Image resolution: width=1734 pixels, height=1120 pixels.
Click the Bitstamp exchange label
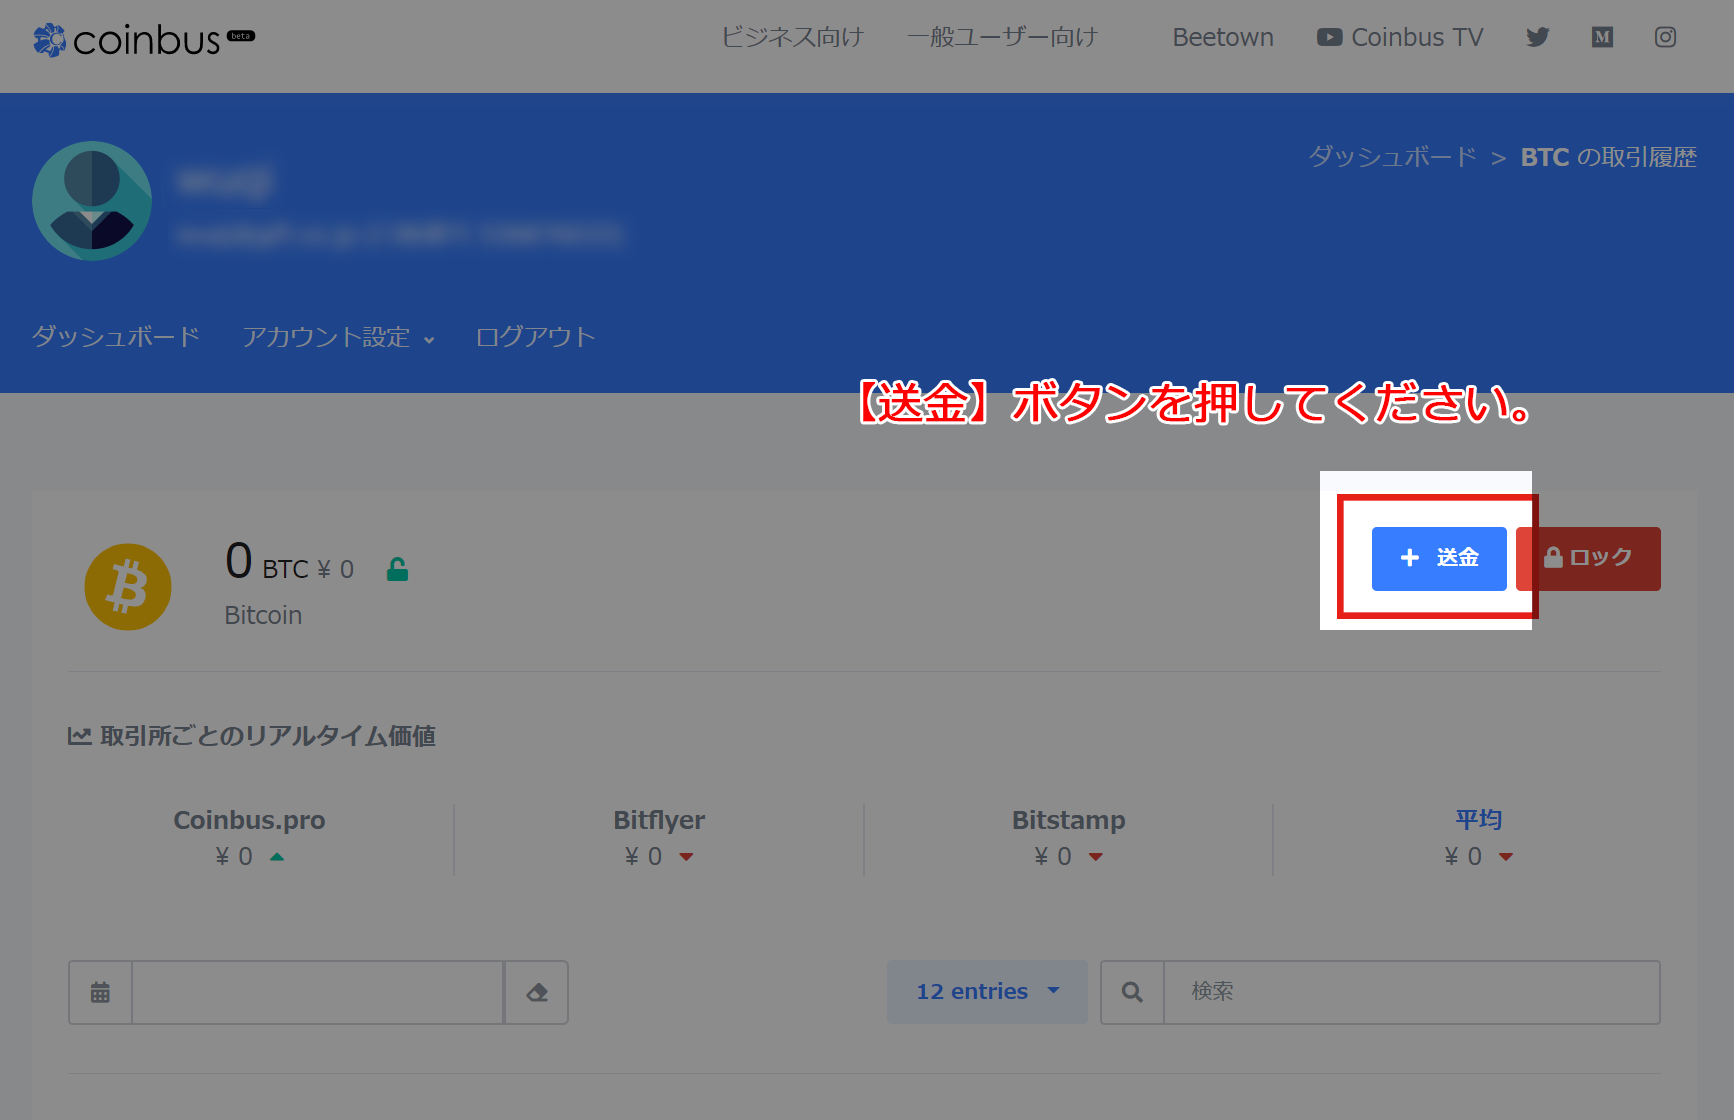pyautogui.click(x=1068, y=820)
